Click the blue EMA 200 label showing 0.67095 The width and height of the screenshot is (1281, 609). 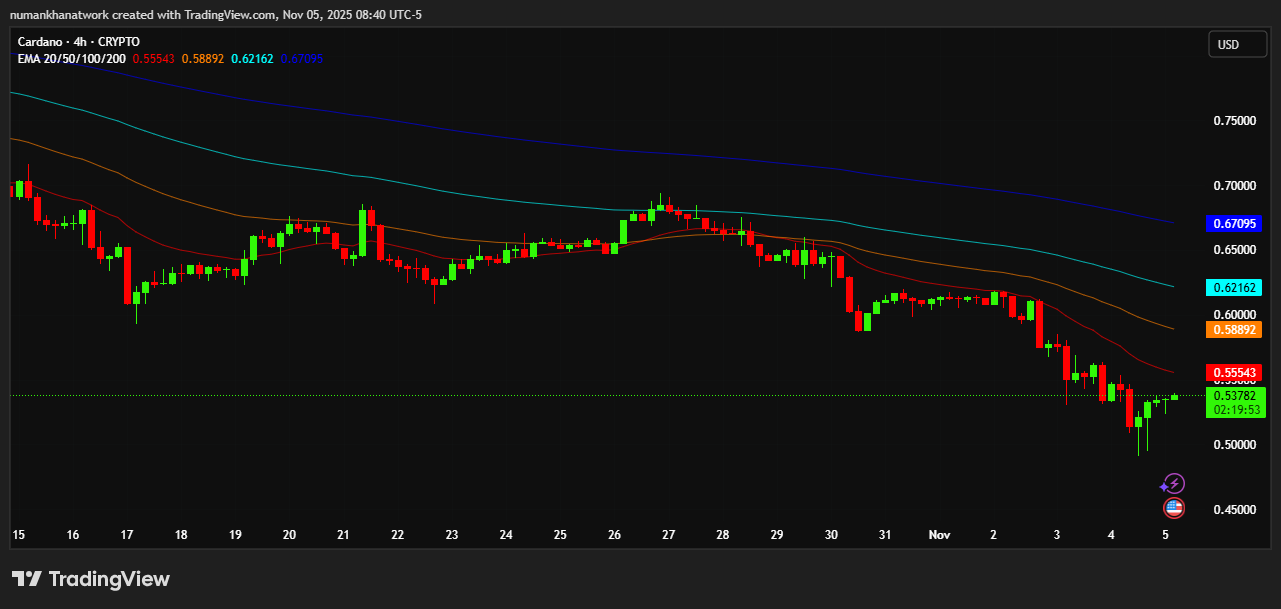[x=1234, y=224]
